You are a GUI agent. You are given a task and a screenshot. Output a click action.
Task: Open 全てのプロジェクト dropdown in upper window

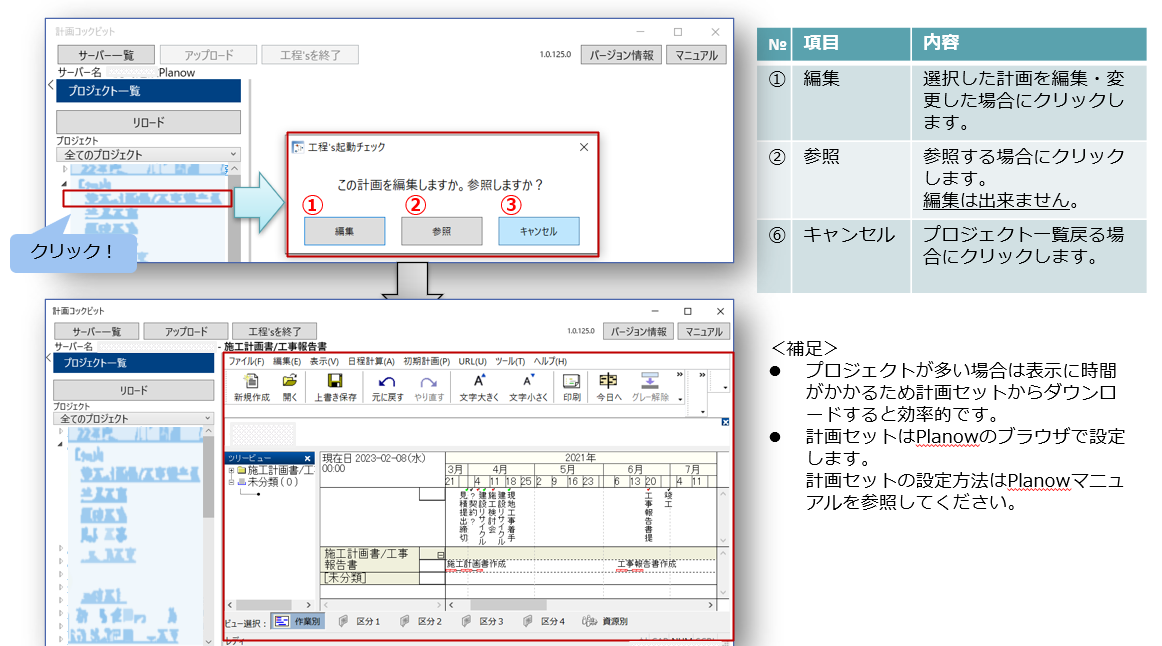click(149, 154)
